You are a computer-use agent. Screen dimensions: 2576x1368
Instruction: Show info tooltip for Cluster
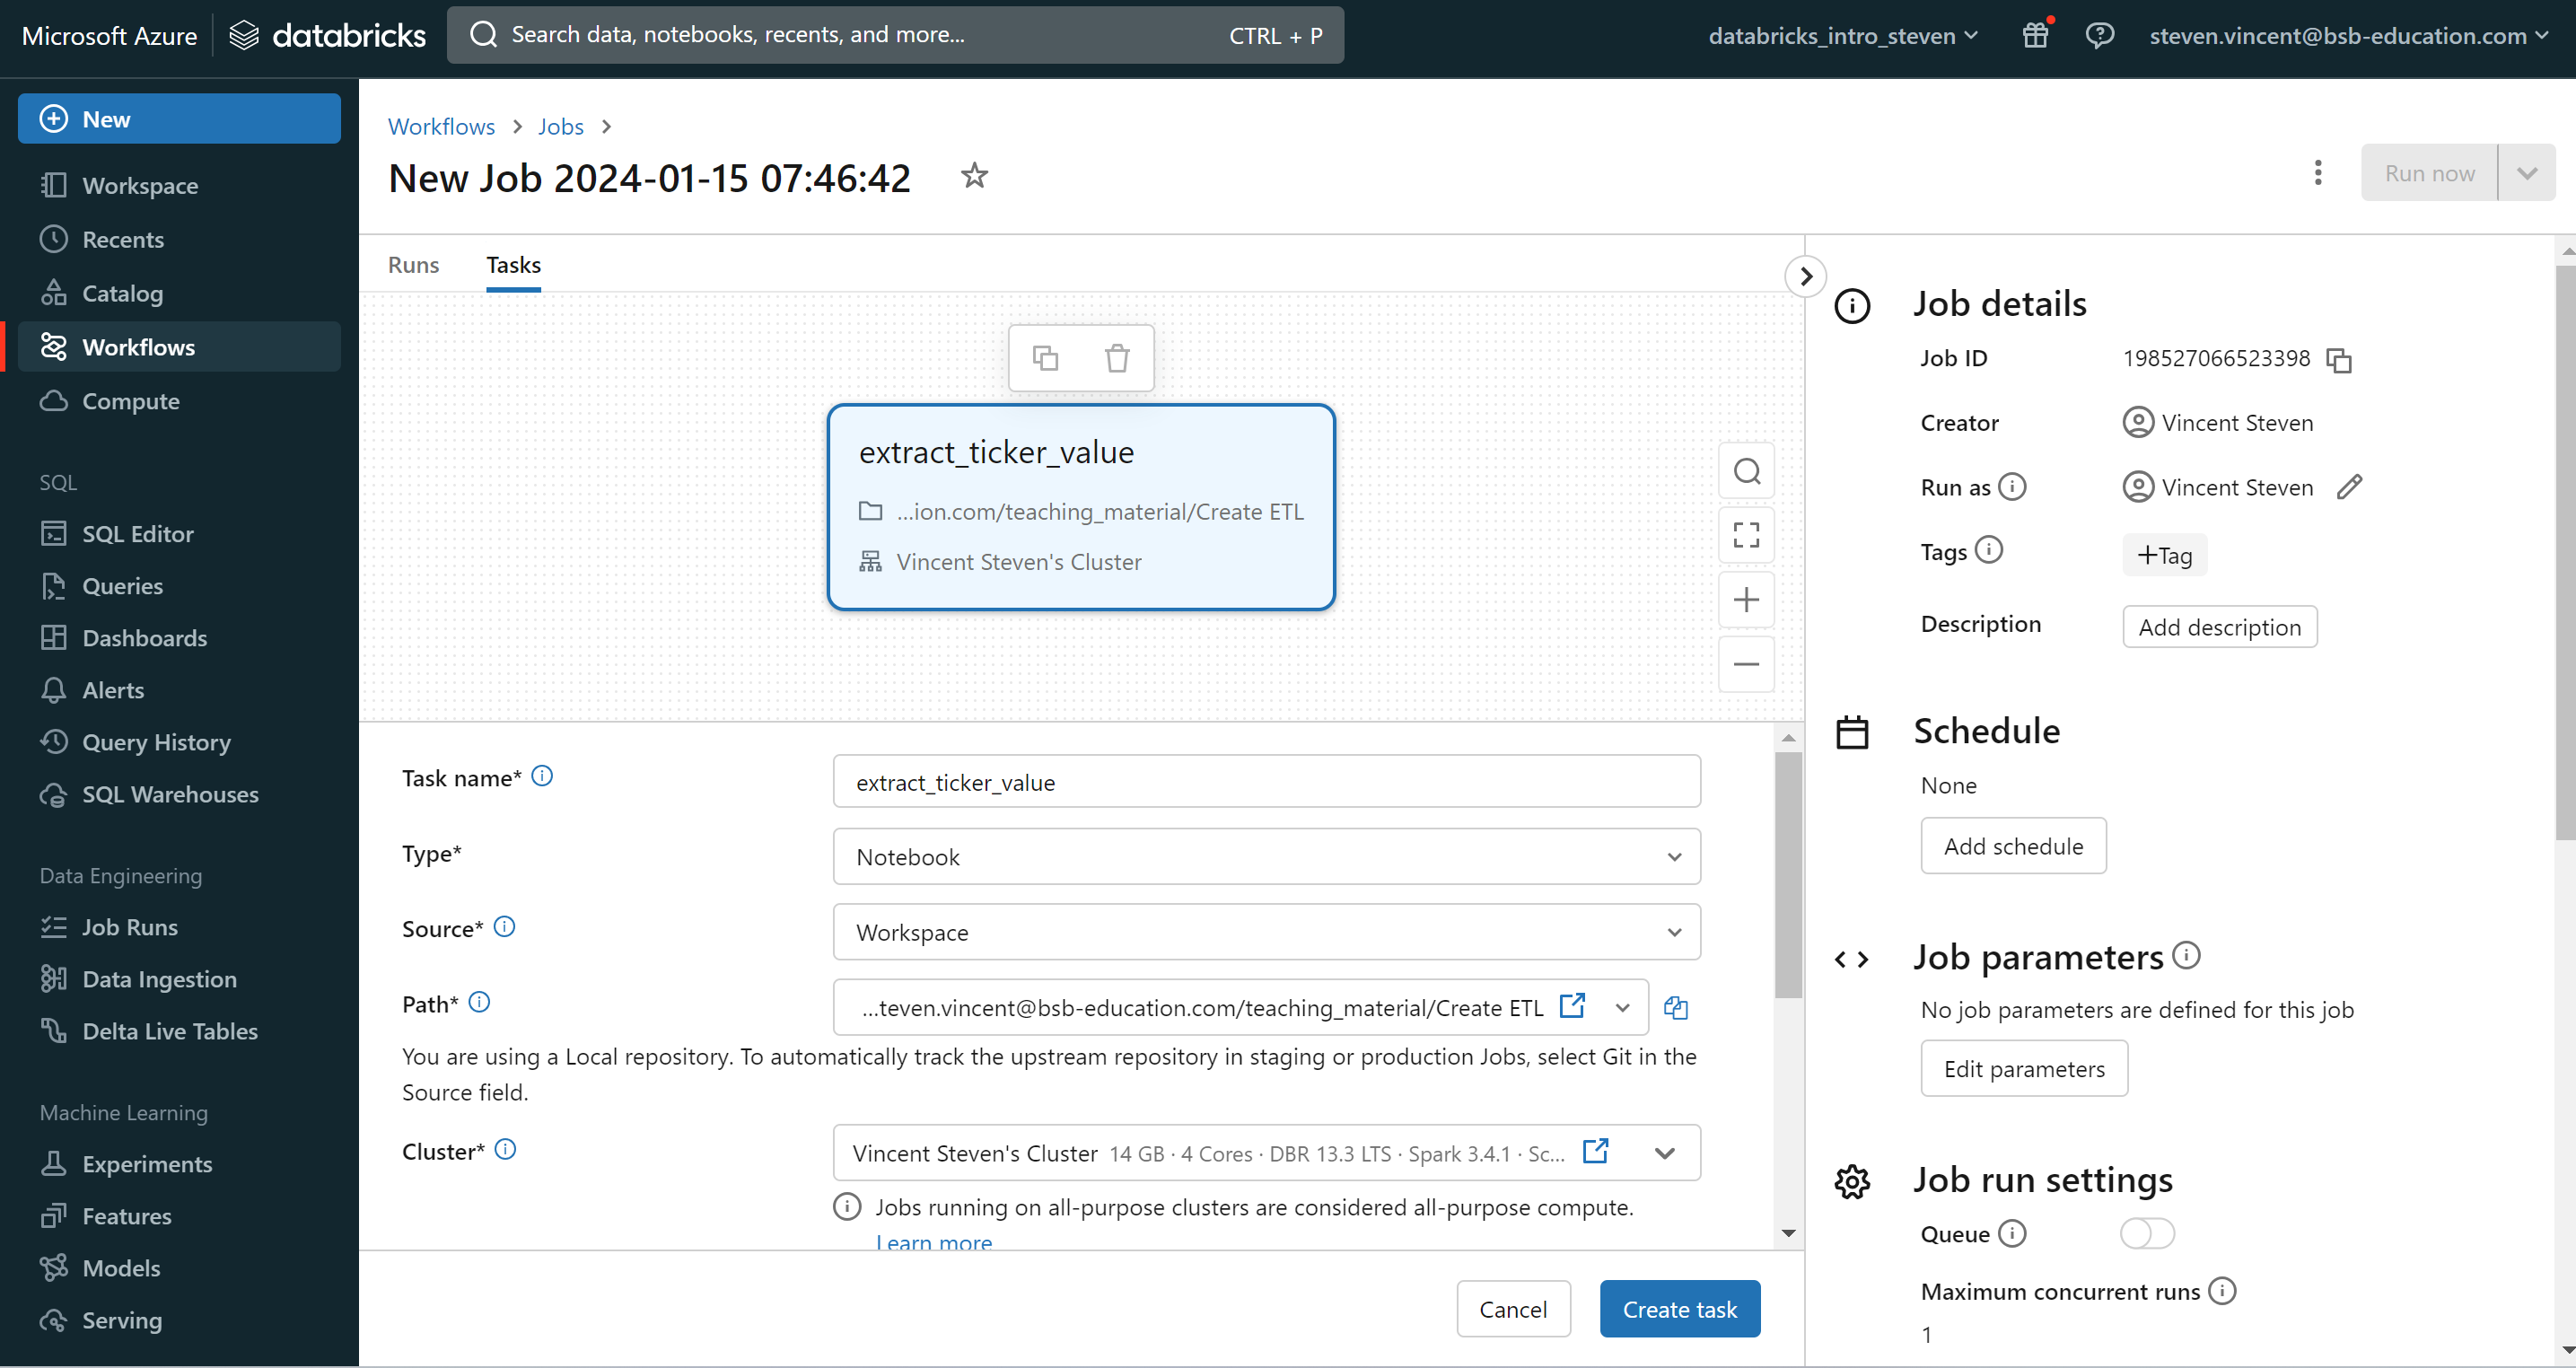(x=506, y=1149)
